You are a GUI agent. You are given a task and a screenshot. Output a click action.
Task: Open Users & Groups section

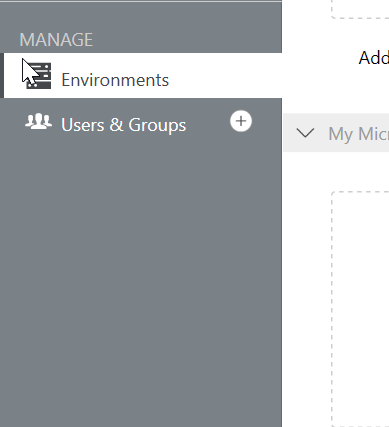pyautogui.click(x=123, y=125)
